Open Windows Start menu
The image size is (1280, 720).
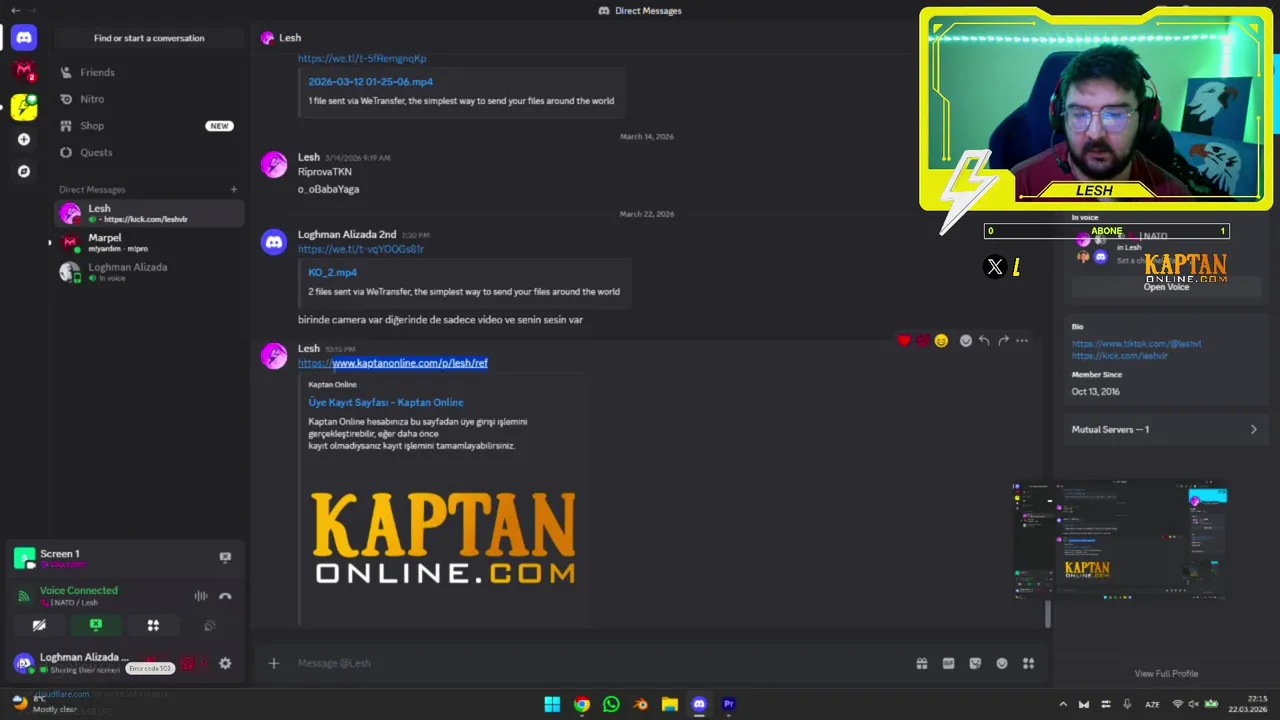point(552,704)
